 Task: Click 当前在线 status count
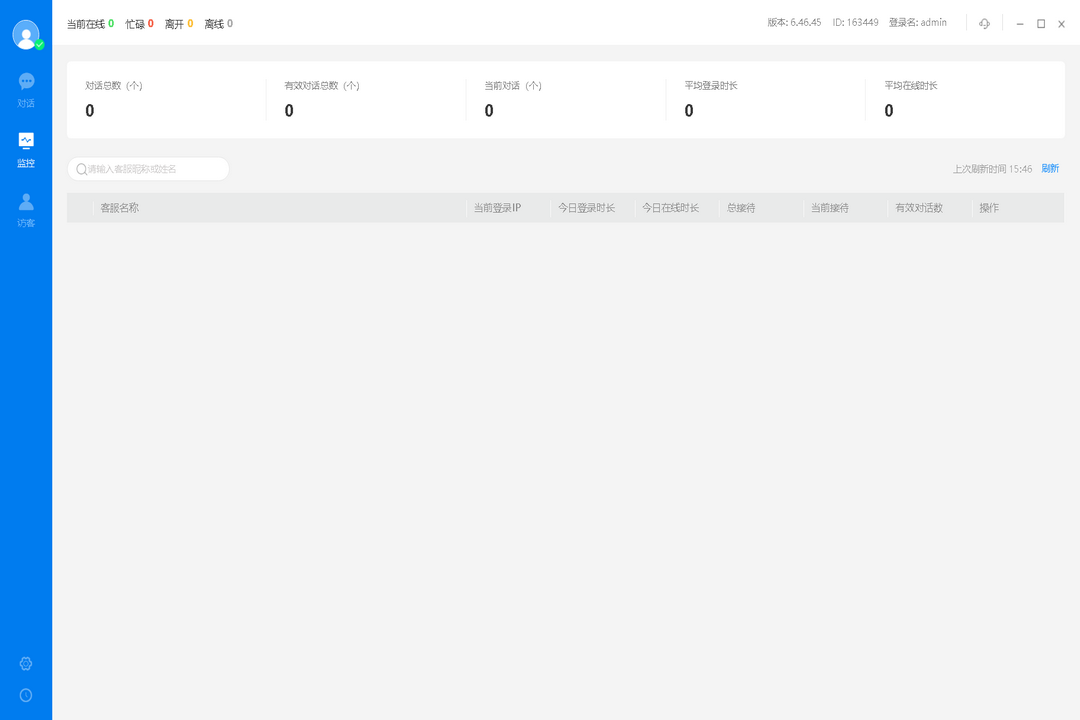coord(90,24)
